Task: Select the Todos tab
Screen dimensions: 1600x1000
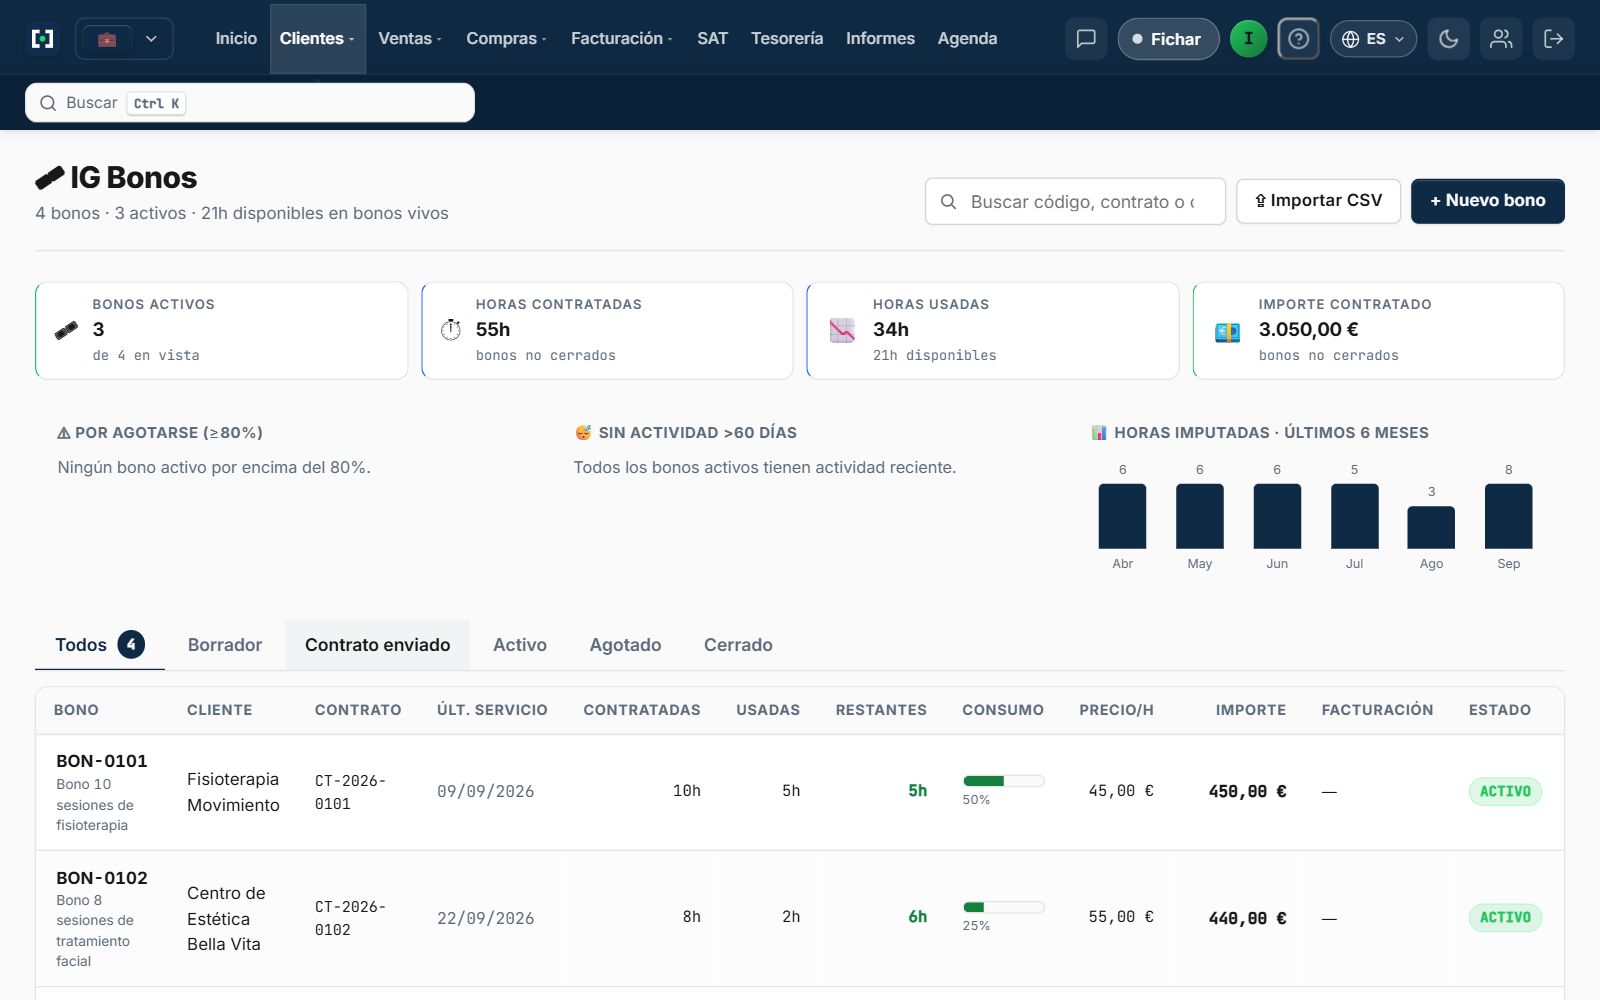Action: (99, 645)
